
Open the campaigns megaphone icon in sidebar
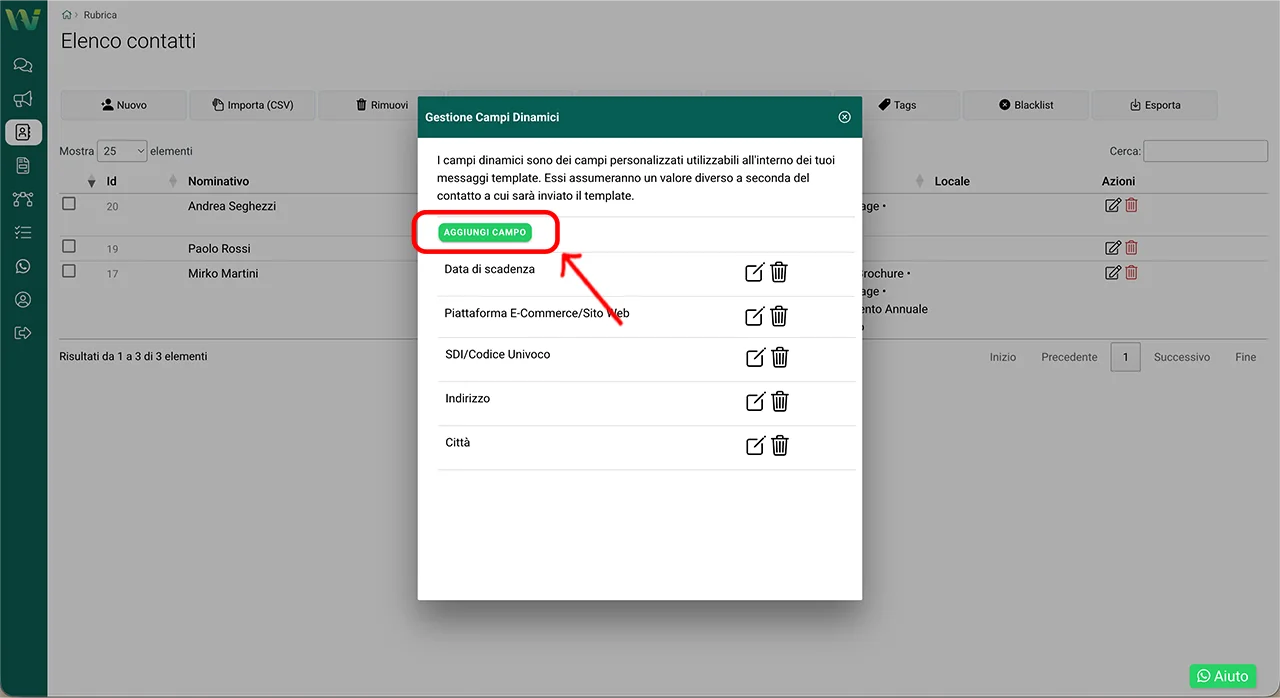(x=23, y=99)
